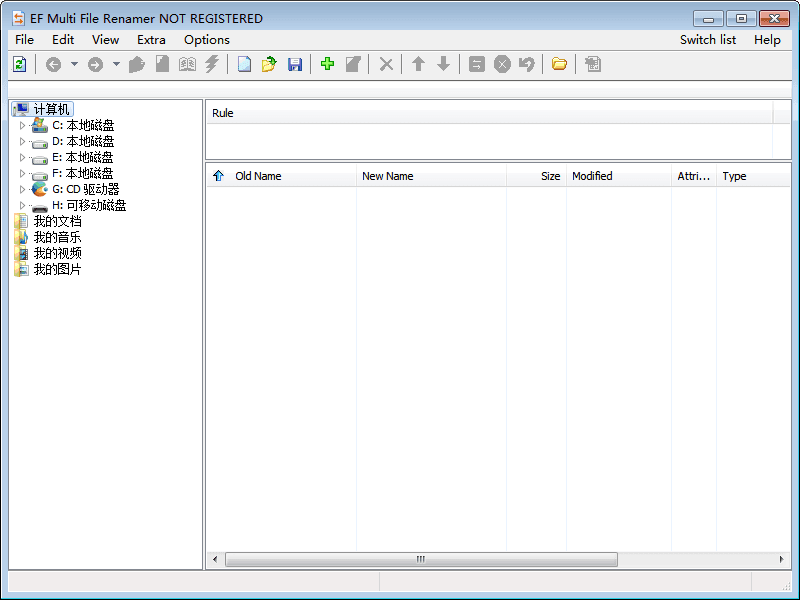
Task: Select E: 本地磁盘 in the tree
Action: [x=83, y=157]
